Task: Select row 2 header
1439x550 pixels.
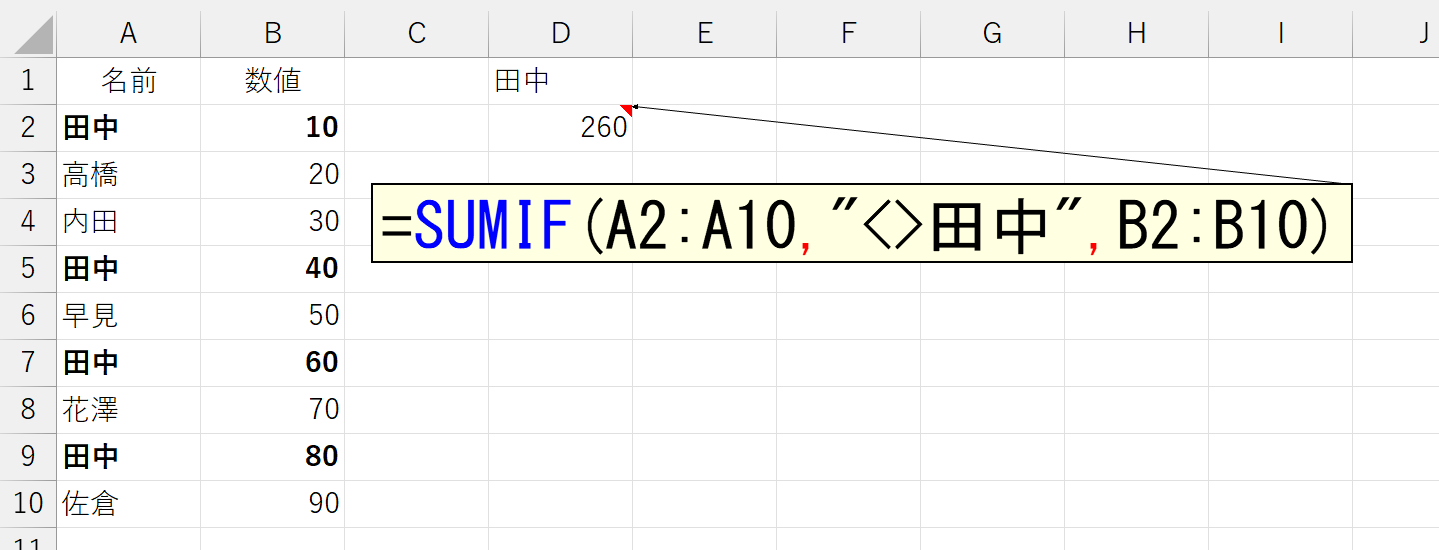Action: [x=28, y=128]
